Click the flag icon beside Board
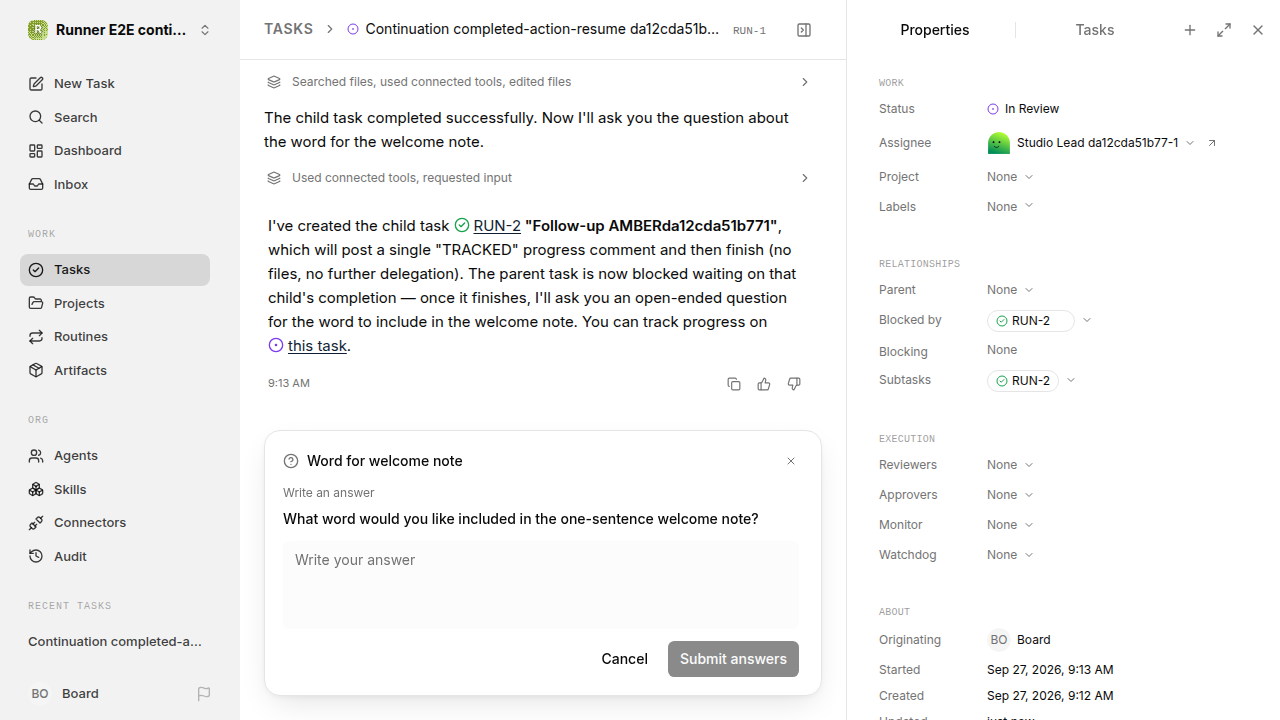This screenshot has width=1280, height=720. tap(204, 694)
